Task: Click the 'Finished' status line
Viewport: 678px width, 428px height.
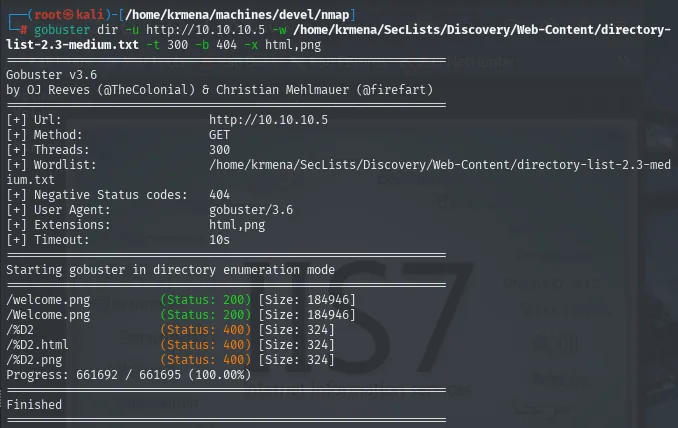Action: (34, 405)
